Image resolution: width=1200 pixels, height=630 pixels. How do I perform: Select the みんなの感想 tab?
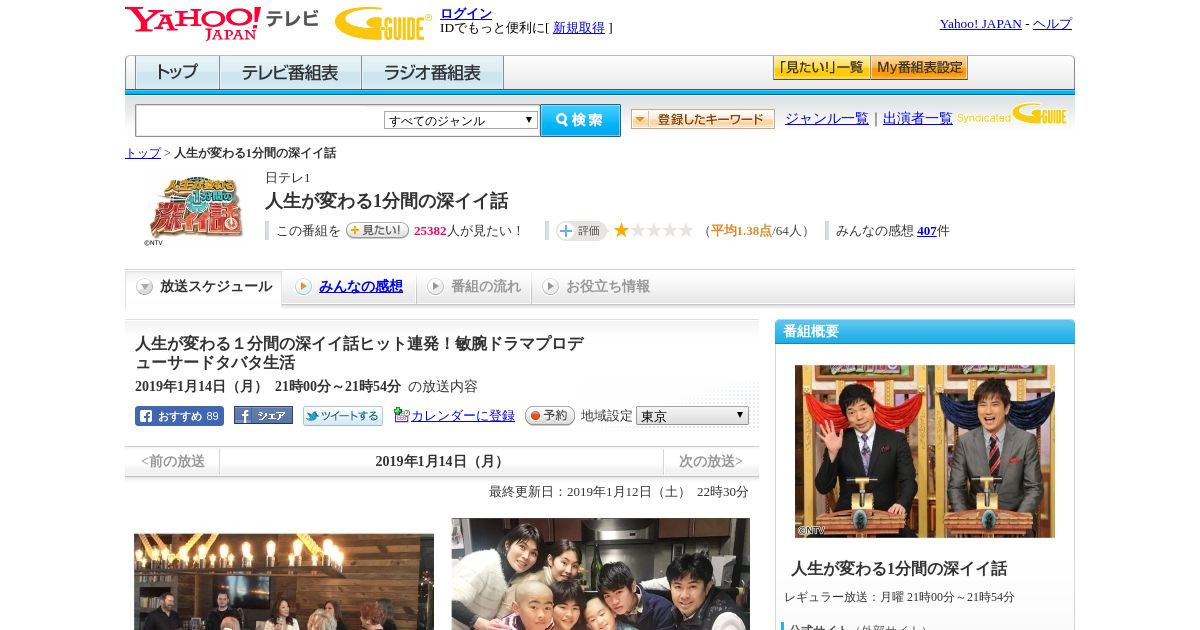349,287
